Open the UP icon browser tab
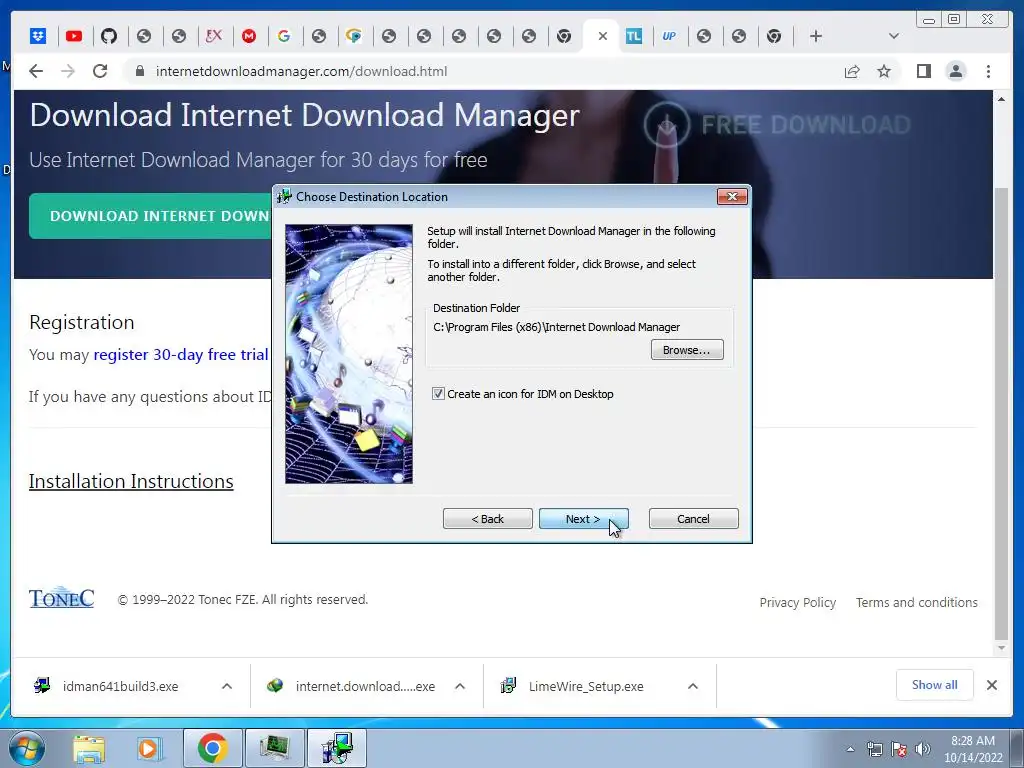1024x768 pixels. (669, 36)
